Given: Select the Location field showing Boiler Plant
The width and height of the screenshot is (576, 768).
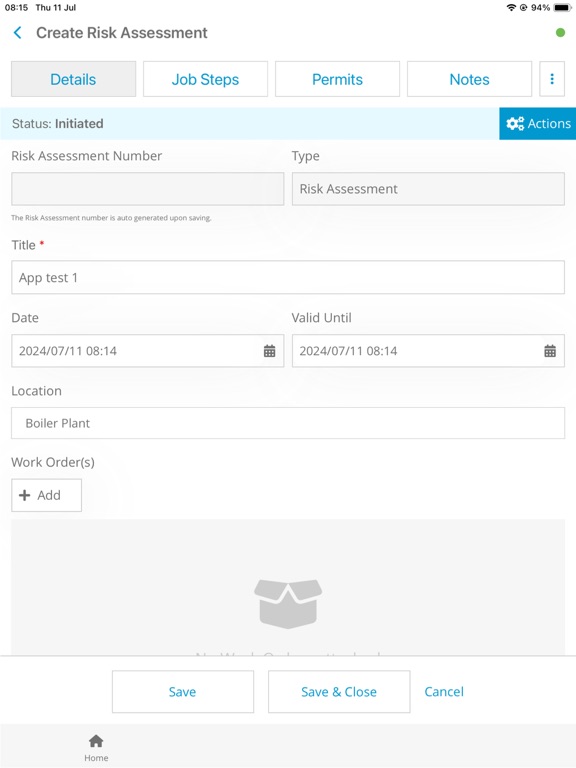Looking at the screenshot, I should click(288, 423).
